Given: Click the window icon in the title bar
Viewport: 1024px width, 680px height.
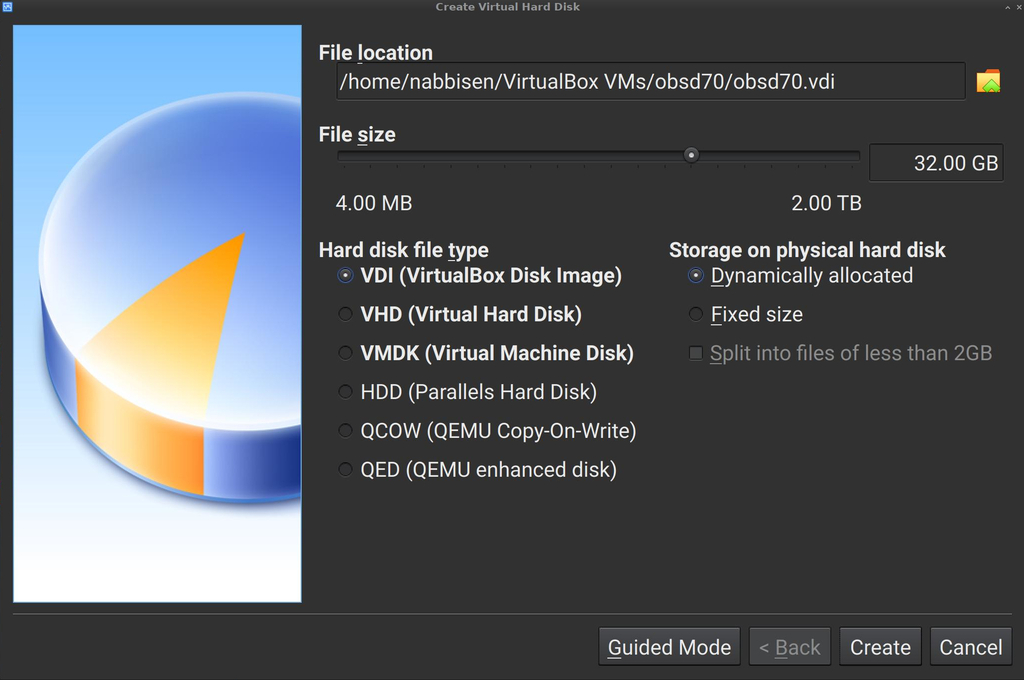Looking at the screenshot, I should tap(7, 7).
